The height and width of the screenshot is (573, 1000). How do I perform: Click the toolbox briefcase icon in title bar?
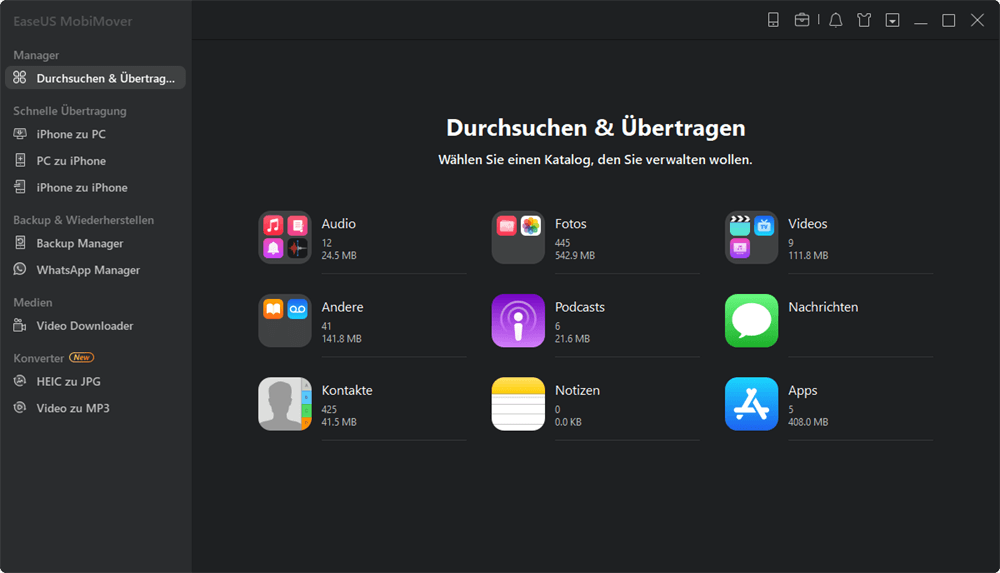(802, 20)
